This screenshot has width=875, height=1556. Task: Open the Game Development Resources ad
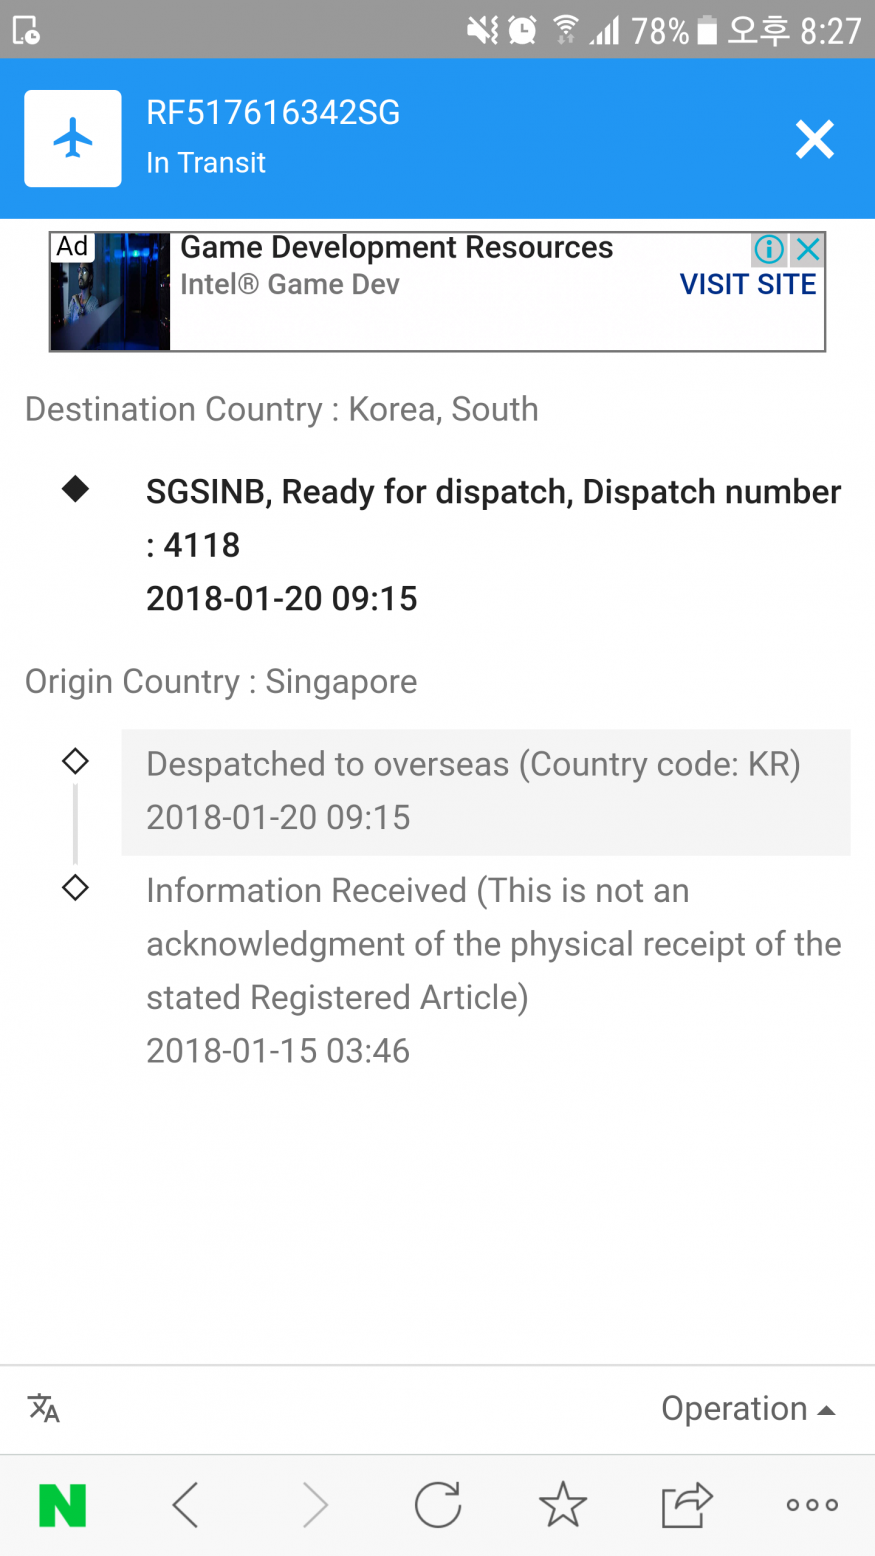pos(396,248)
